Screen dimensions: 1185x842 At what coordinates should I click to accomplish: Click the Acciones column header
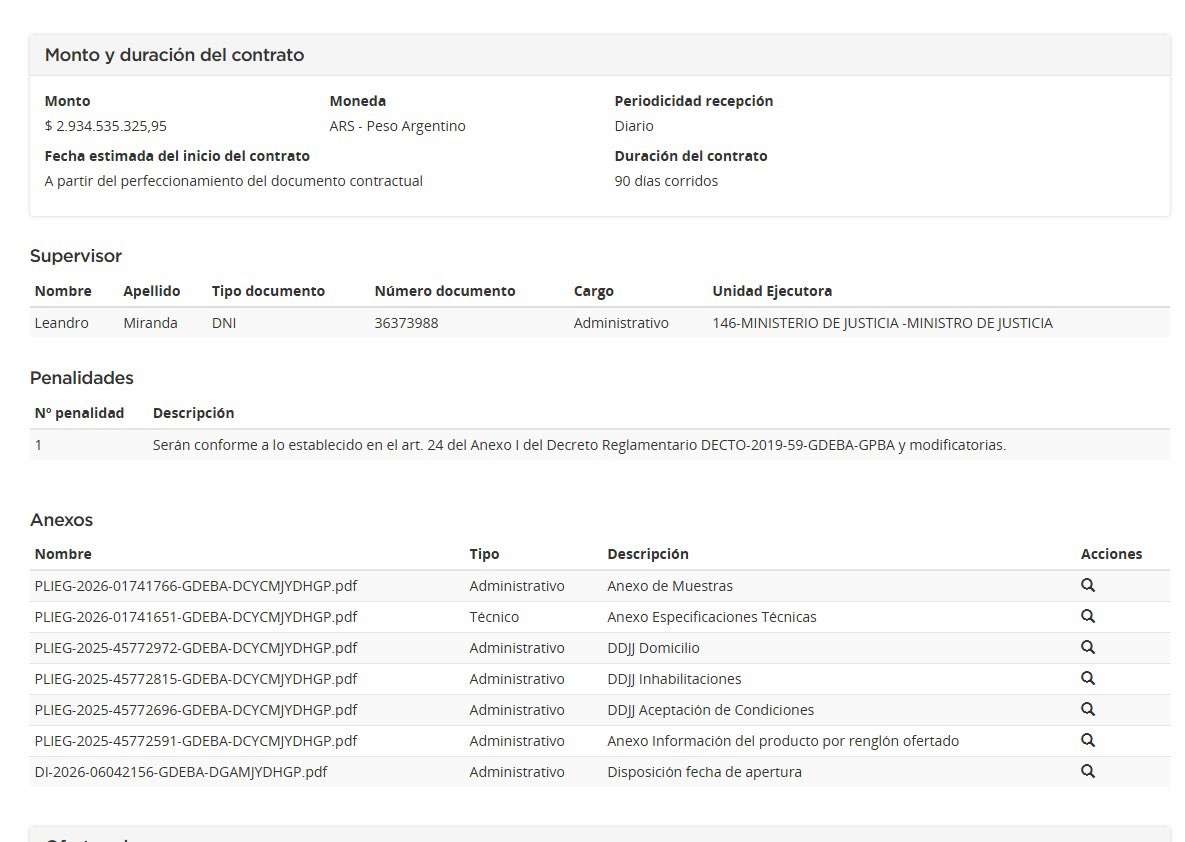pyautogui.click(x=1111, y=554)
